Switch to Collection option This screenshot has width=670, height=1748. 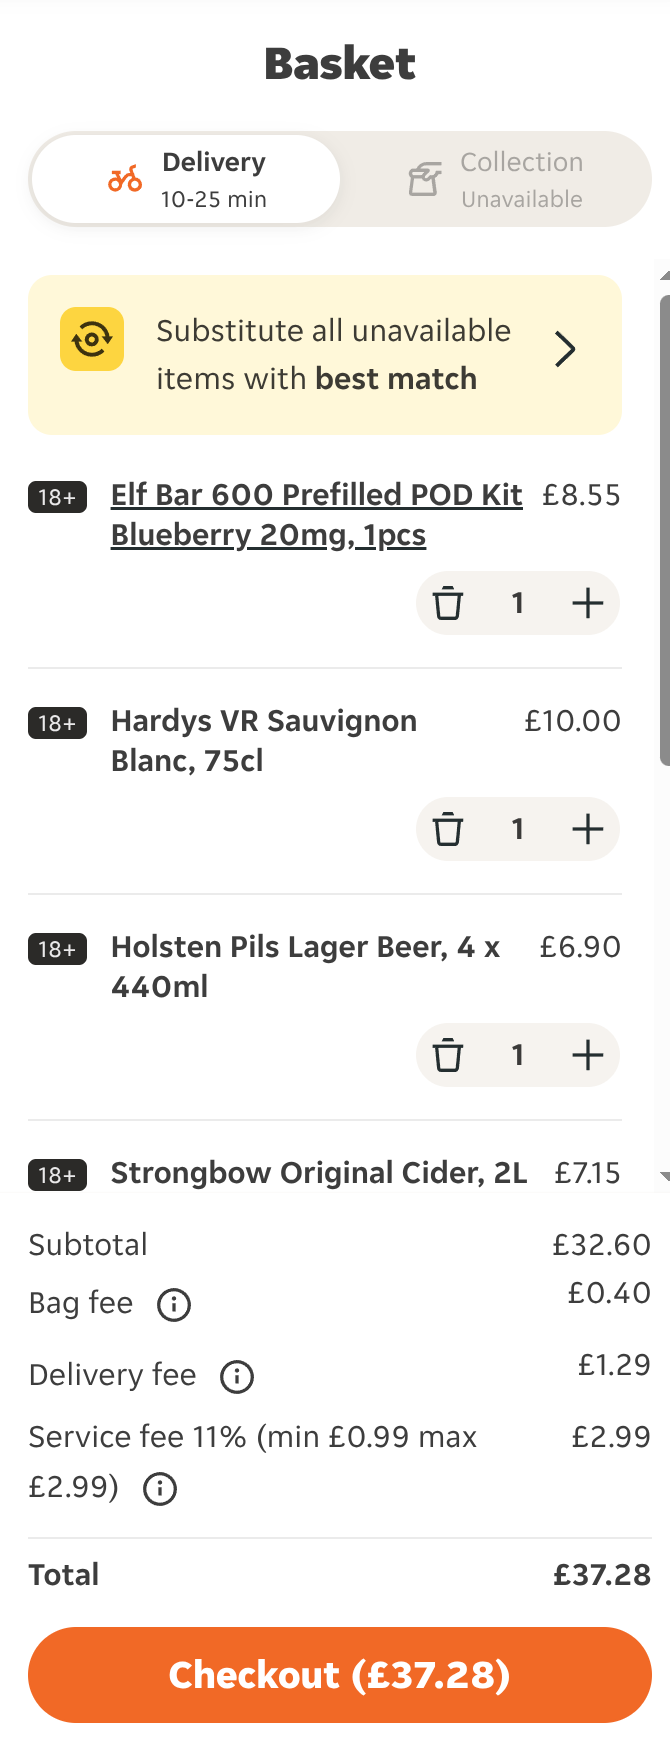[x=496, y=180]
